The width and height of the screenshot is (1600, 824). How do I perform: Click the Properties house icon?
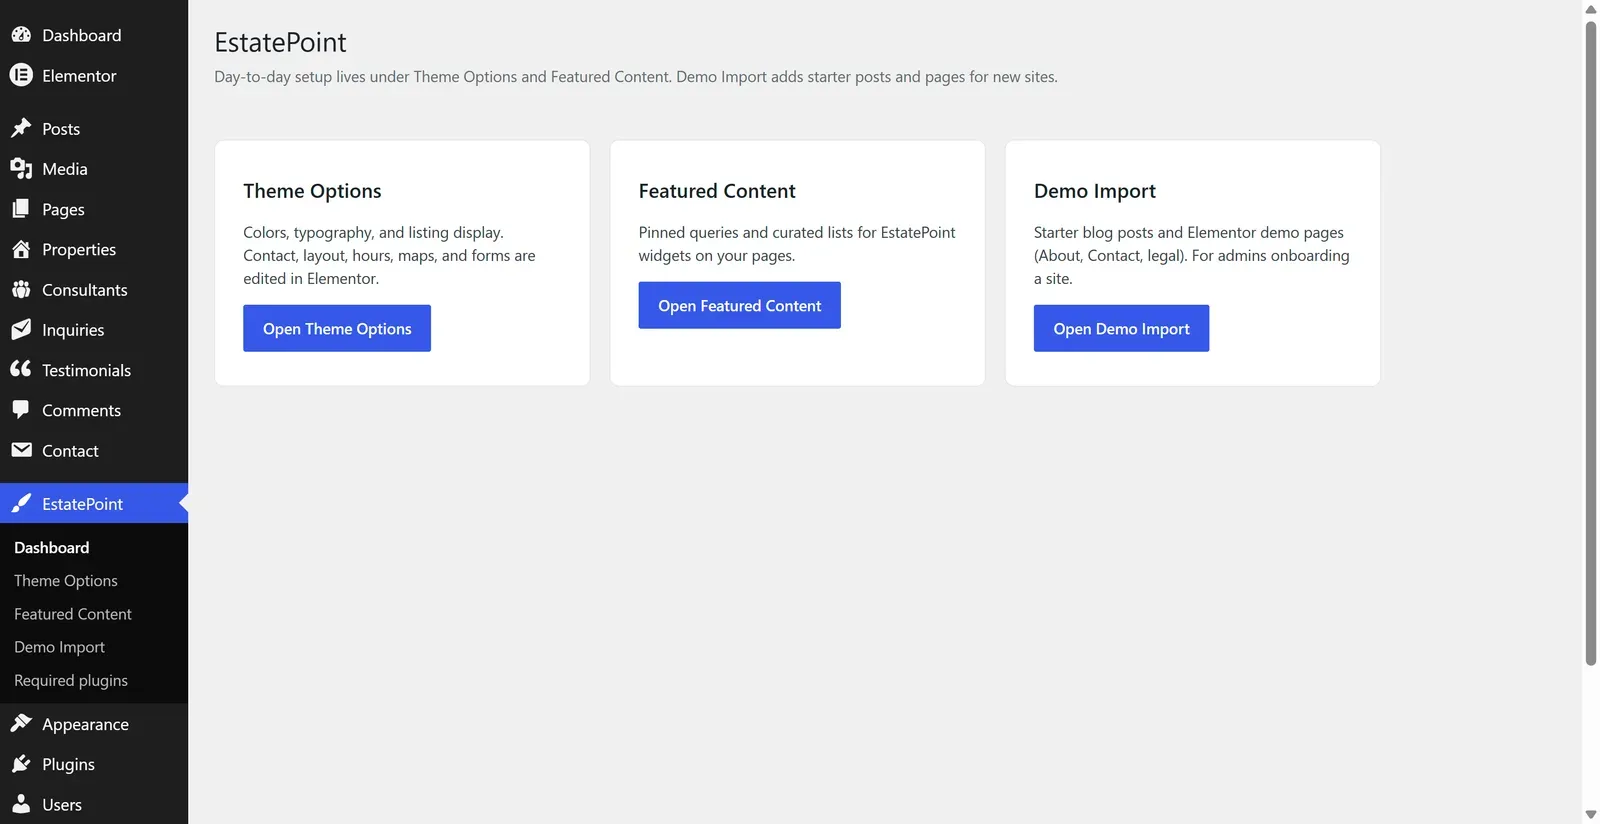[21, 249]
